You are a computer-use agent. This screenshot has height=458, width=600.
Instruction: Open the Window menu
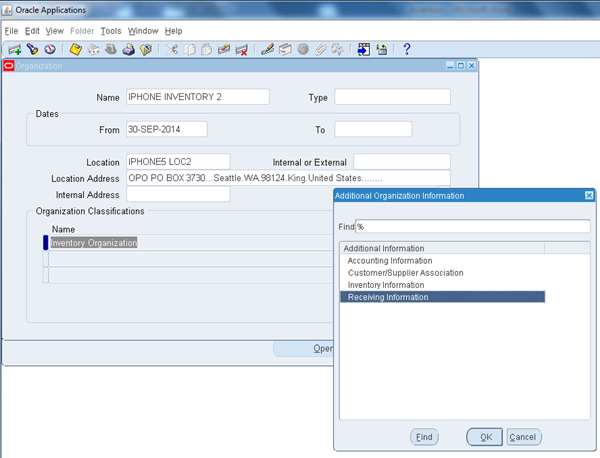(x=143, y=31)
